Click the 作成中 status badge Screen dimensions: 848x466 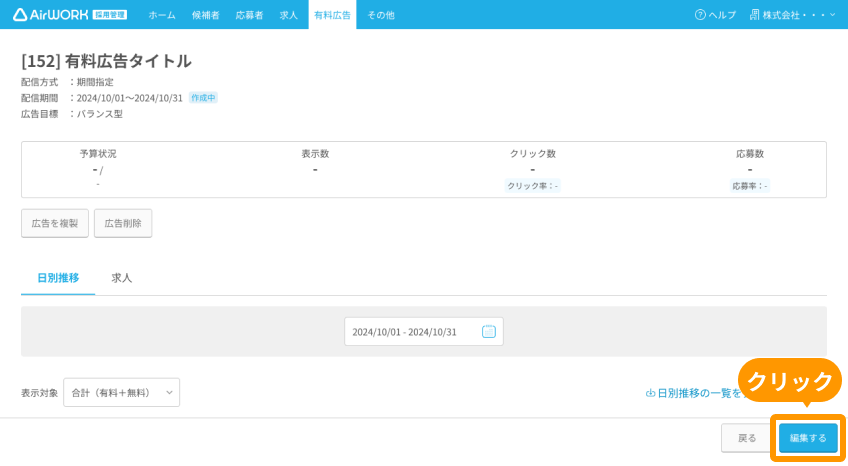tap(203, 98)
